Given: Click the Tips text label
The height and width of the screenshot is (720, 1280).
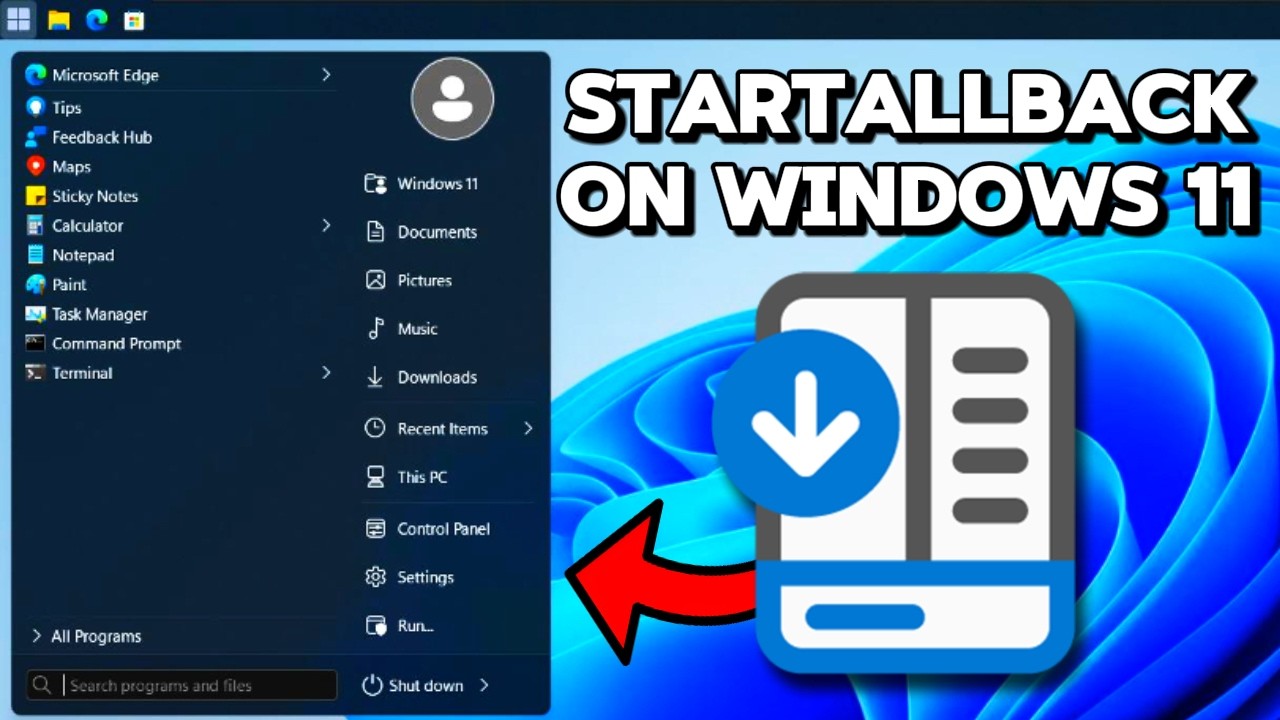Looking at the screenshot, I should pos(67,108).
